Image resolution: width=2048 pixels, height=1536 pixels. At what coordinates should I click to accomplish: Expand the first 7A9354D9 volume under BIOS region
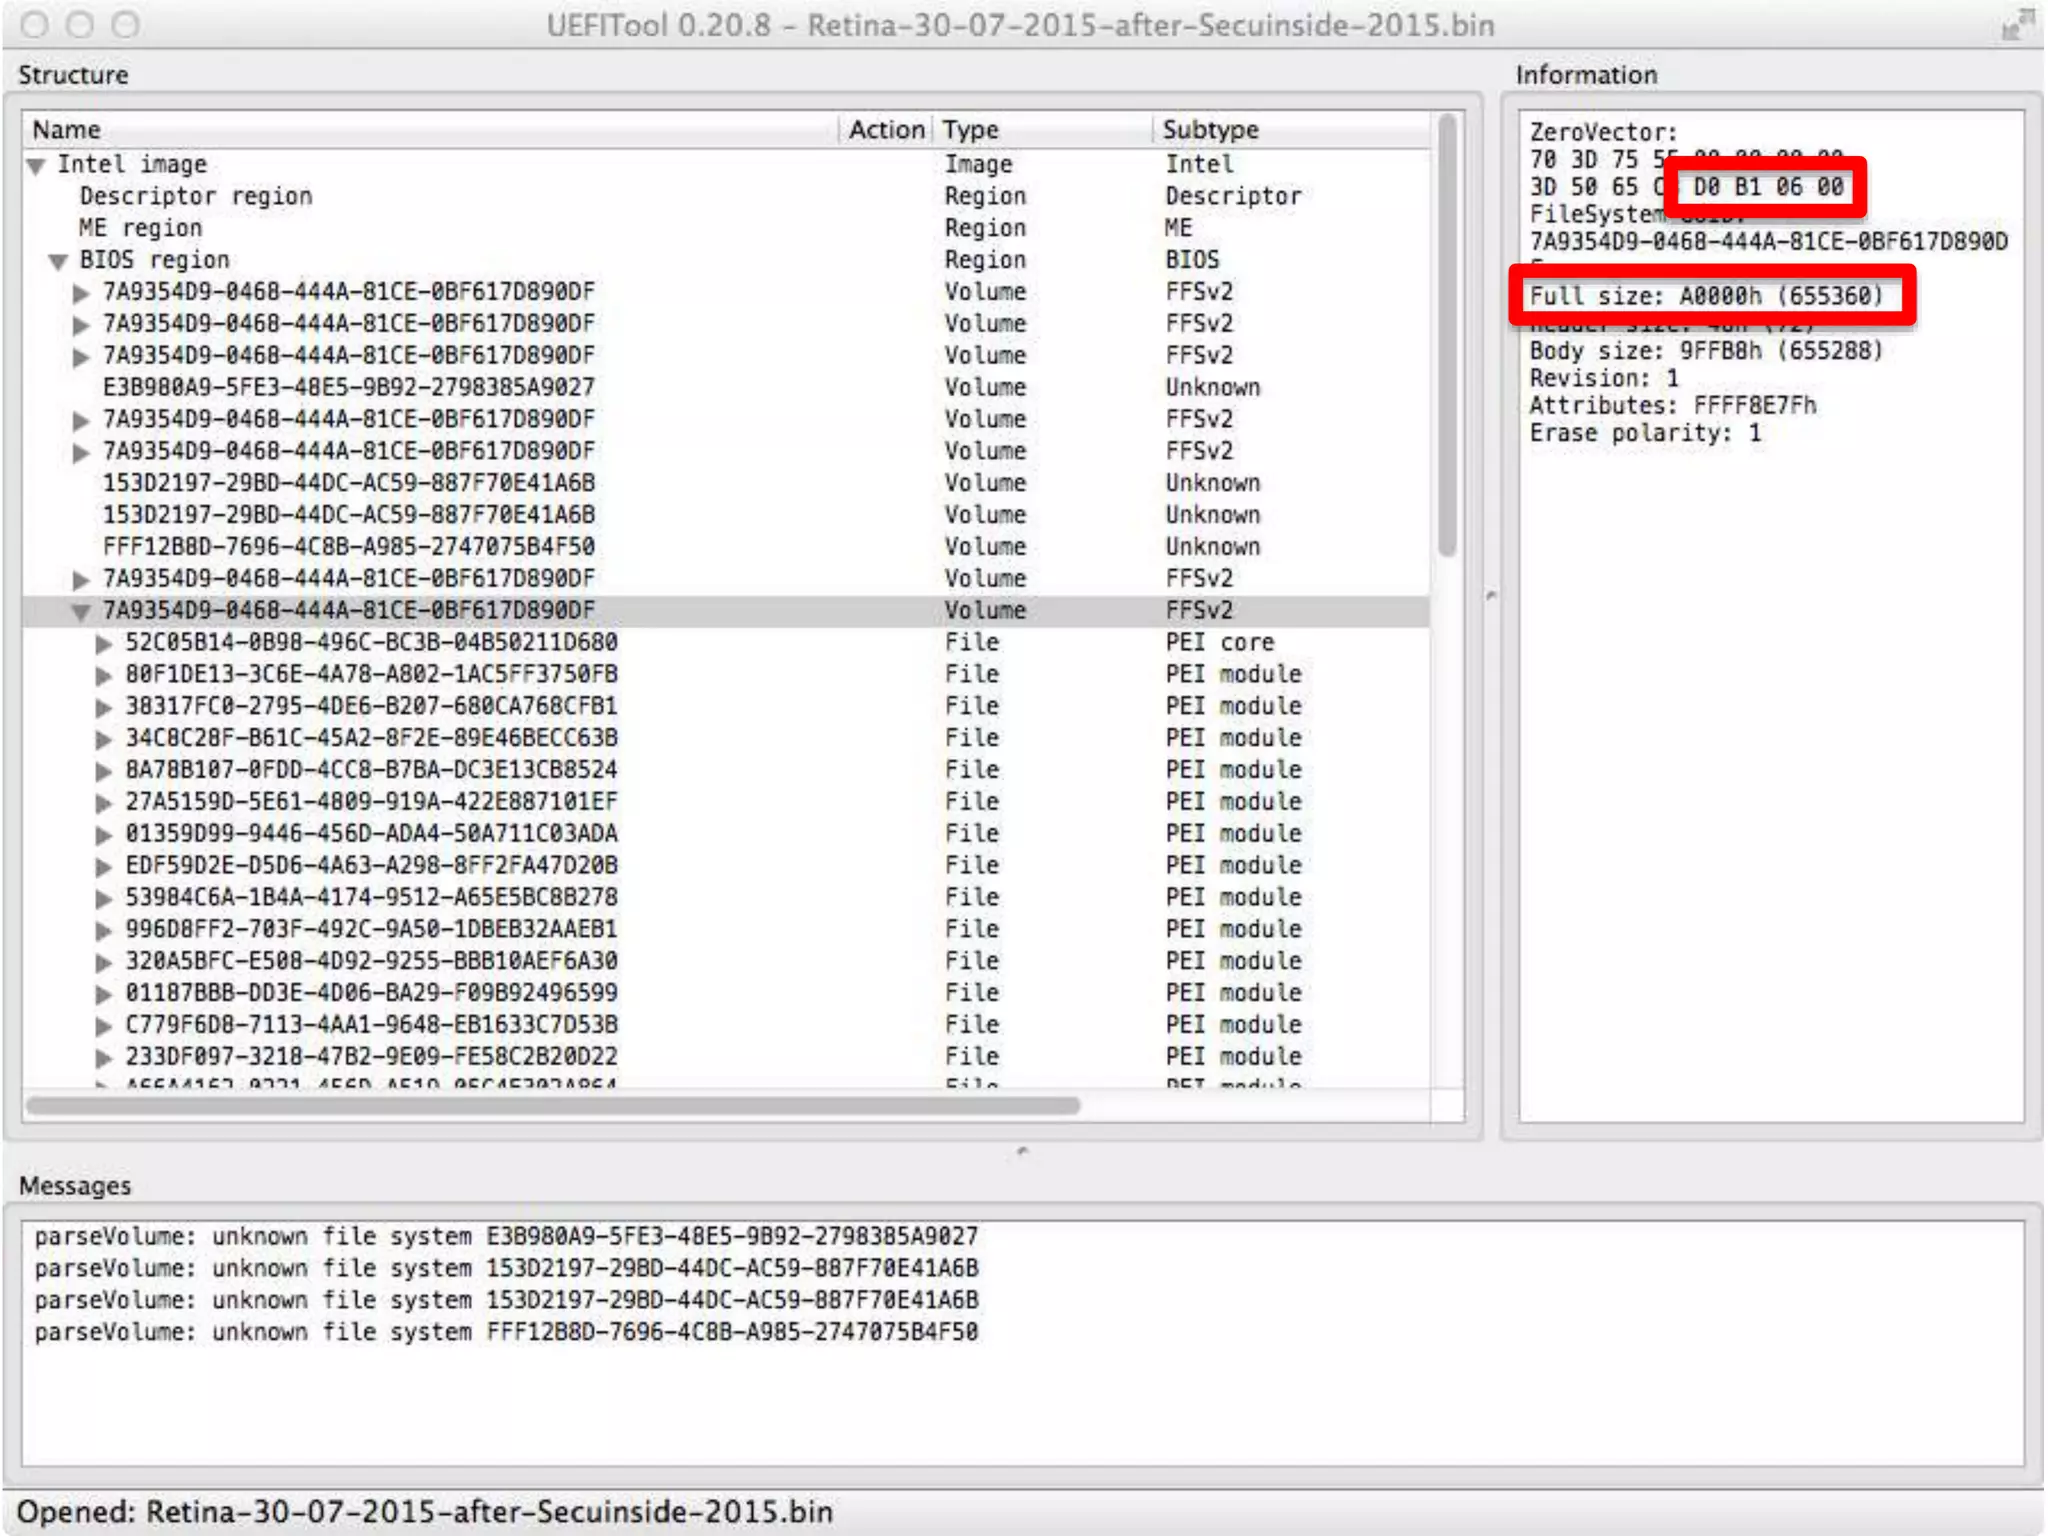point(81,294)
